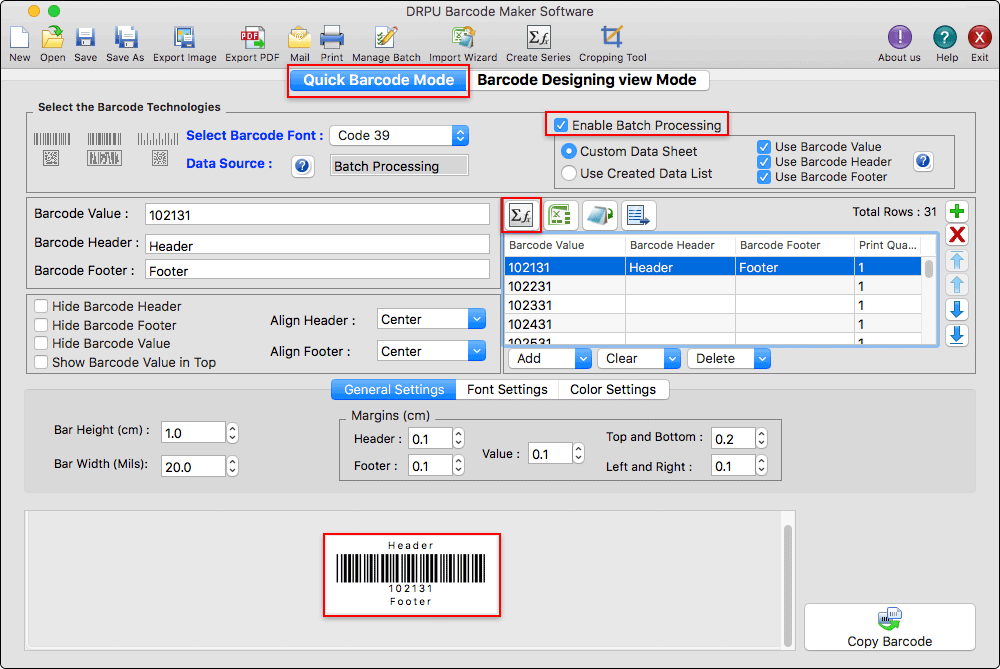The width and height of the screenshot is (1000, 669).
Task: Open the Font Settings tab
Action: (x=507, y=389)
